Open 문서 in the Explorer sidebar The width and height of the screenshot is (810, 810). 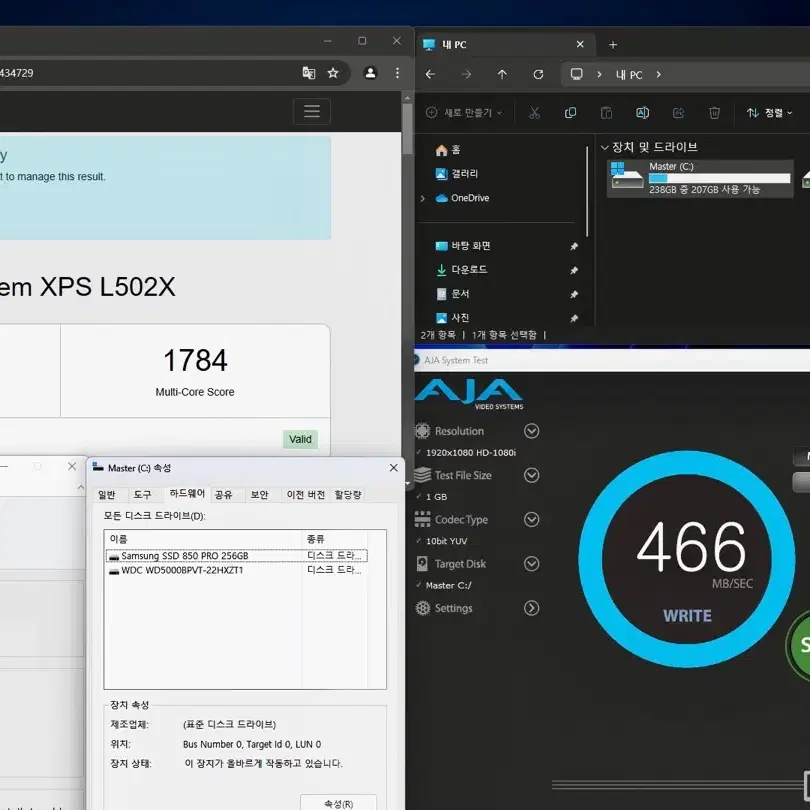[x=453, y=294]
